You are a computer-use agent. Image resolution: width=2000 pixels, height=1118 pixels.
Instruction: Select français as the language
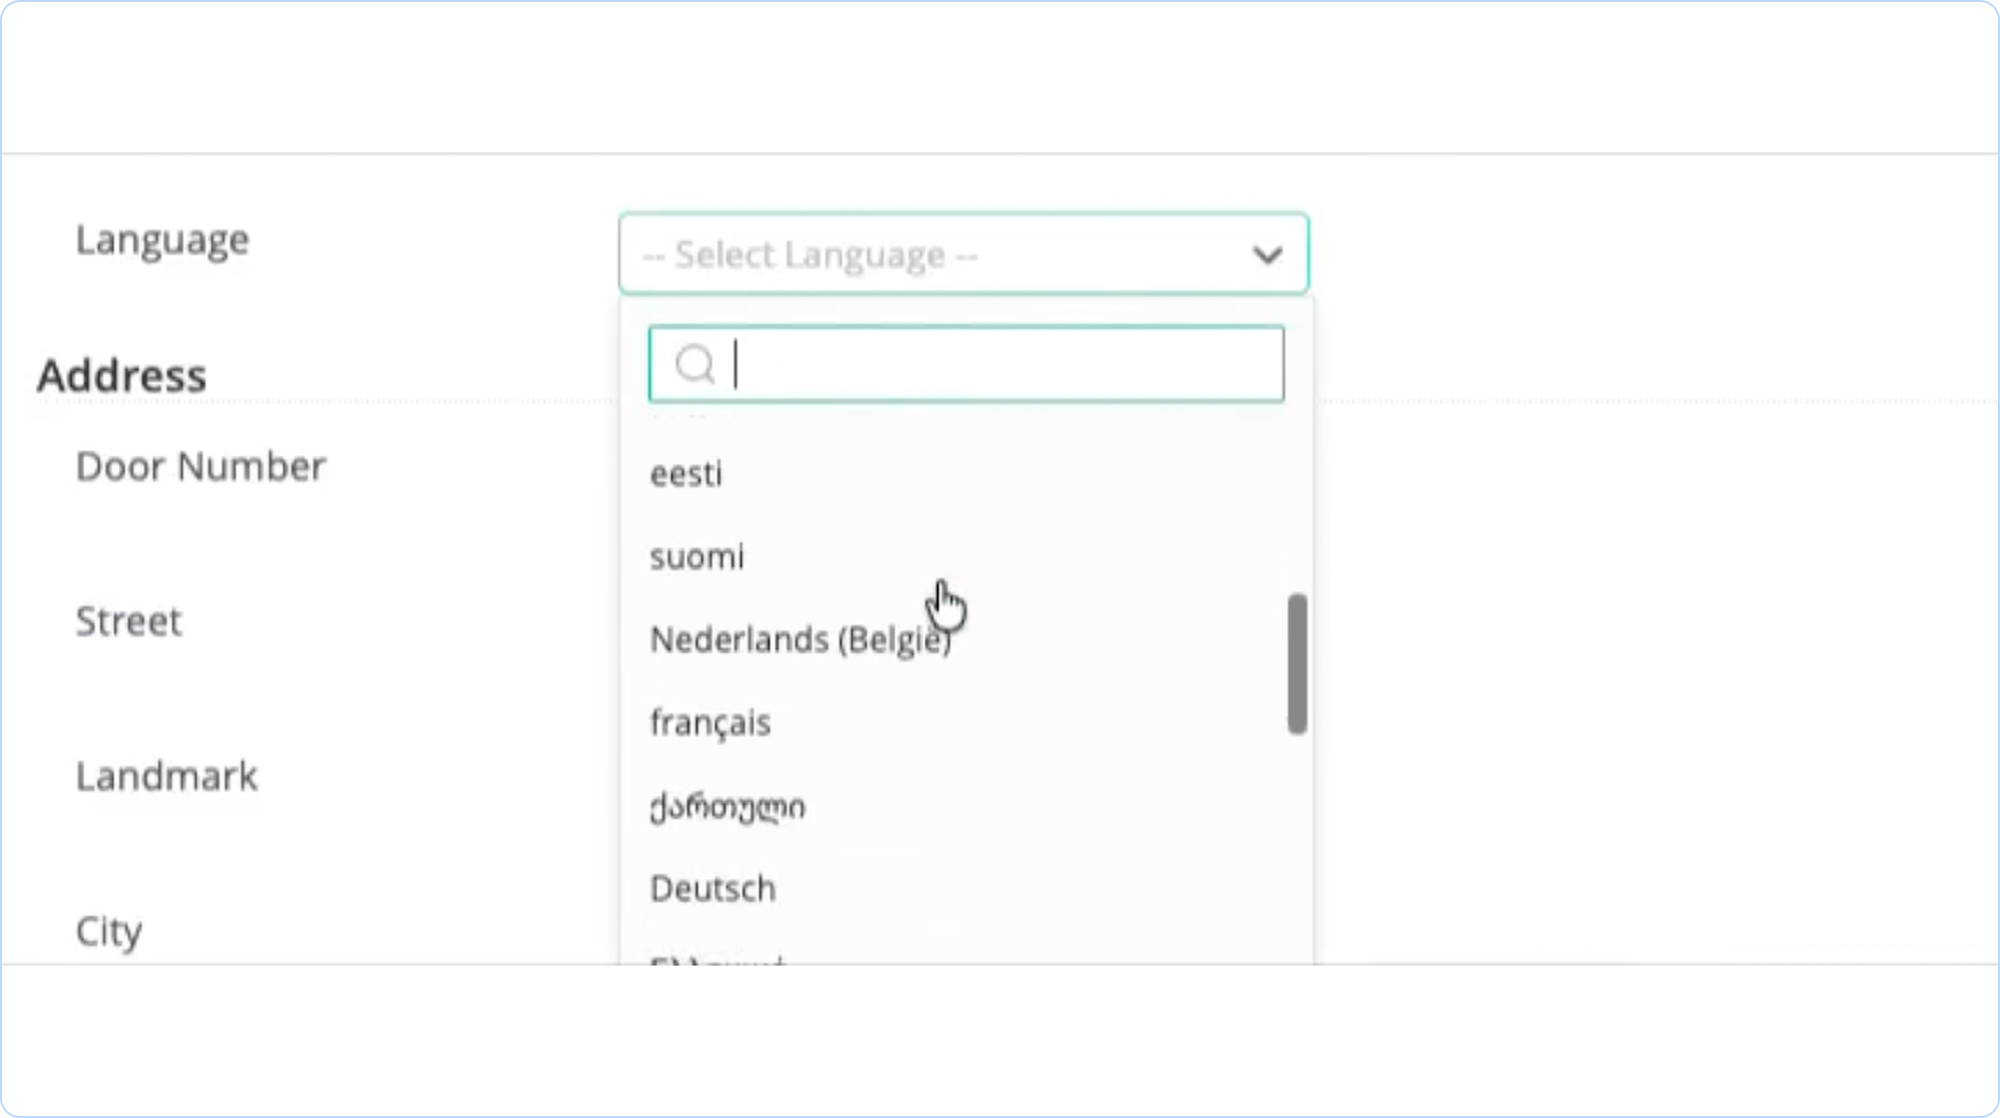[710, 722]
